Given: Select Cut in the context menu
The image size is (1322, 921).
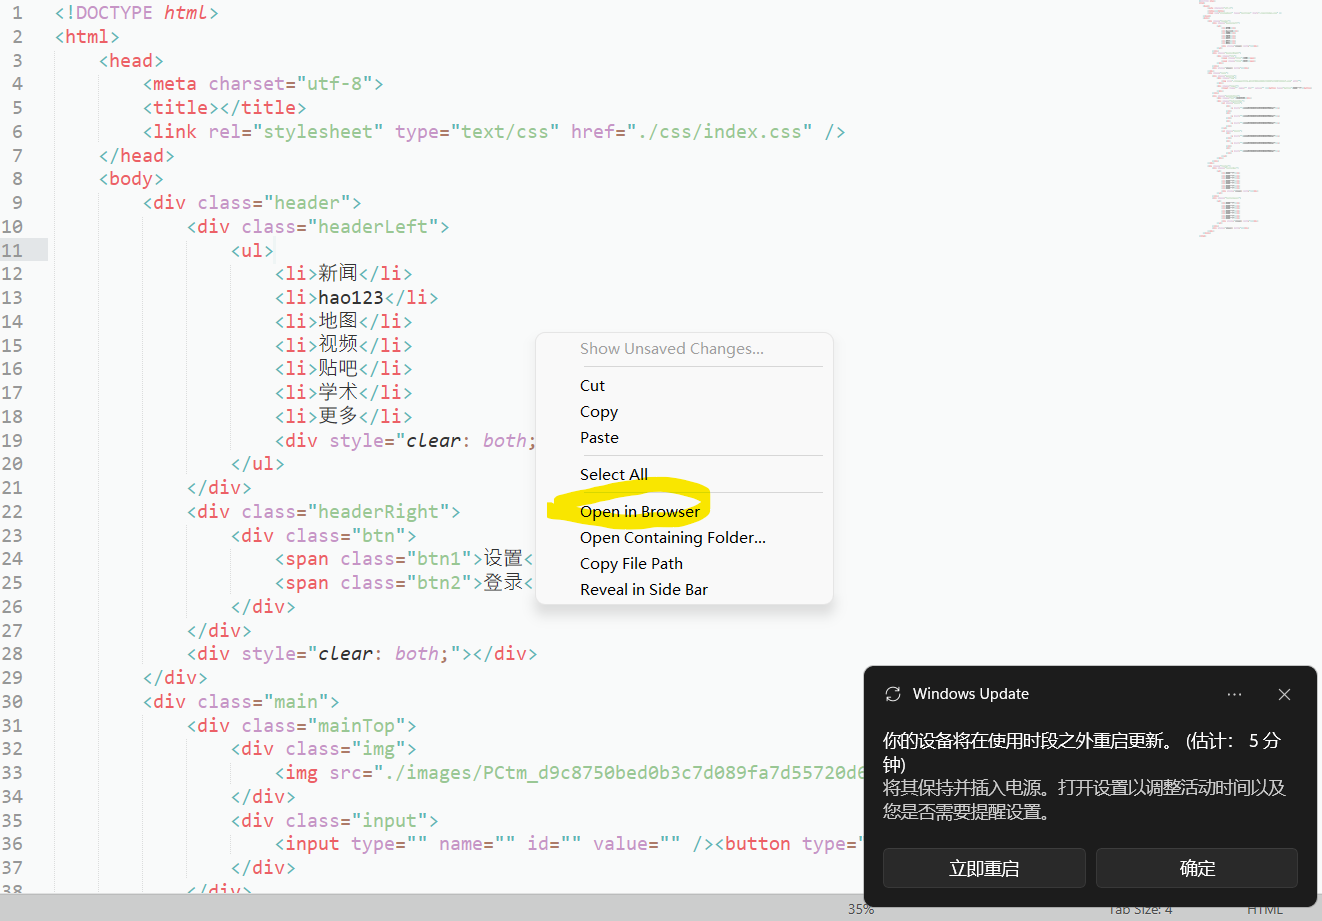Looking at the screenshot, I should pos(592,385).
